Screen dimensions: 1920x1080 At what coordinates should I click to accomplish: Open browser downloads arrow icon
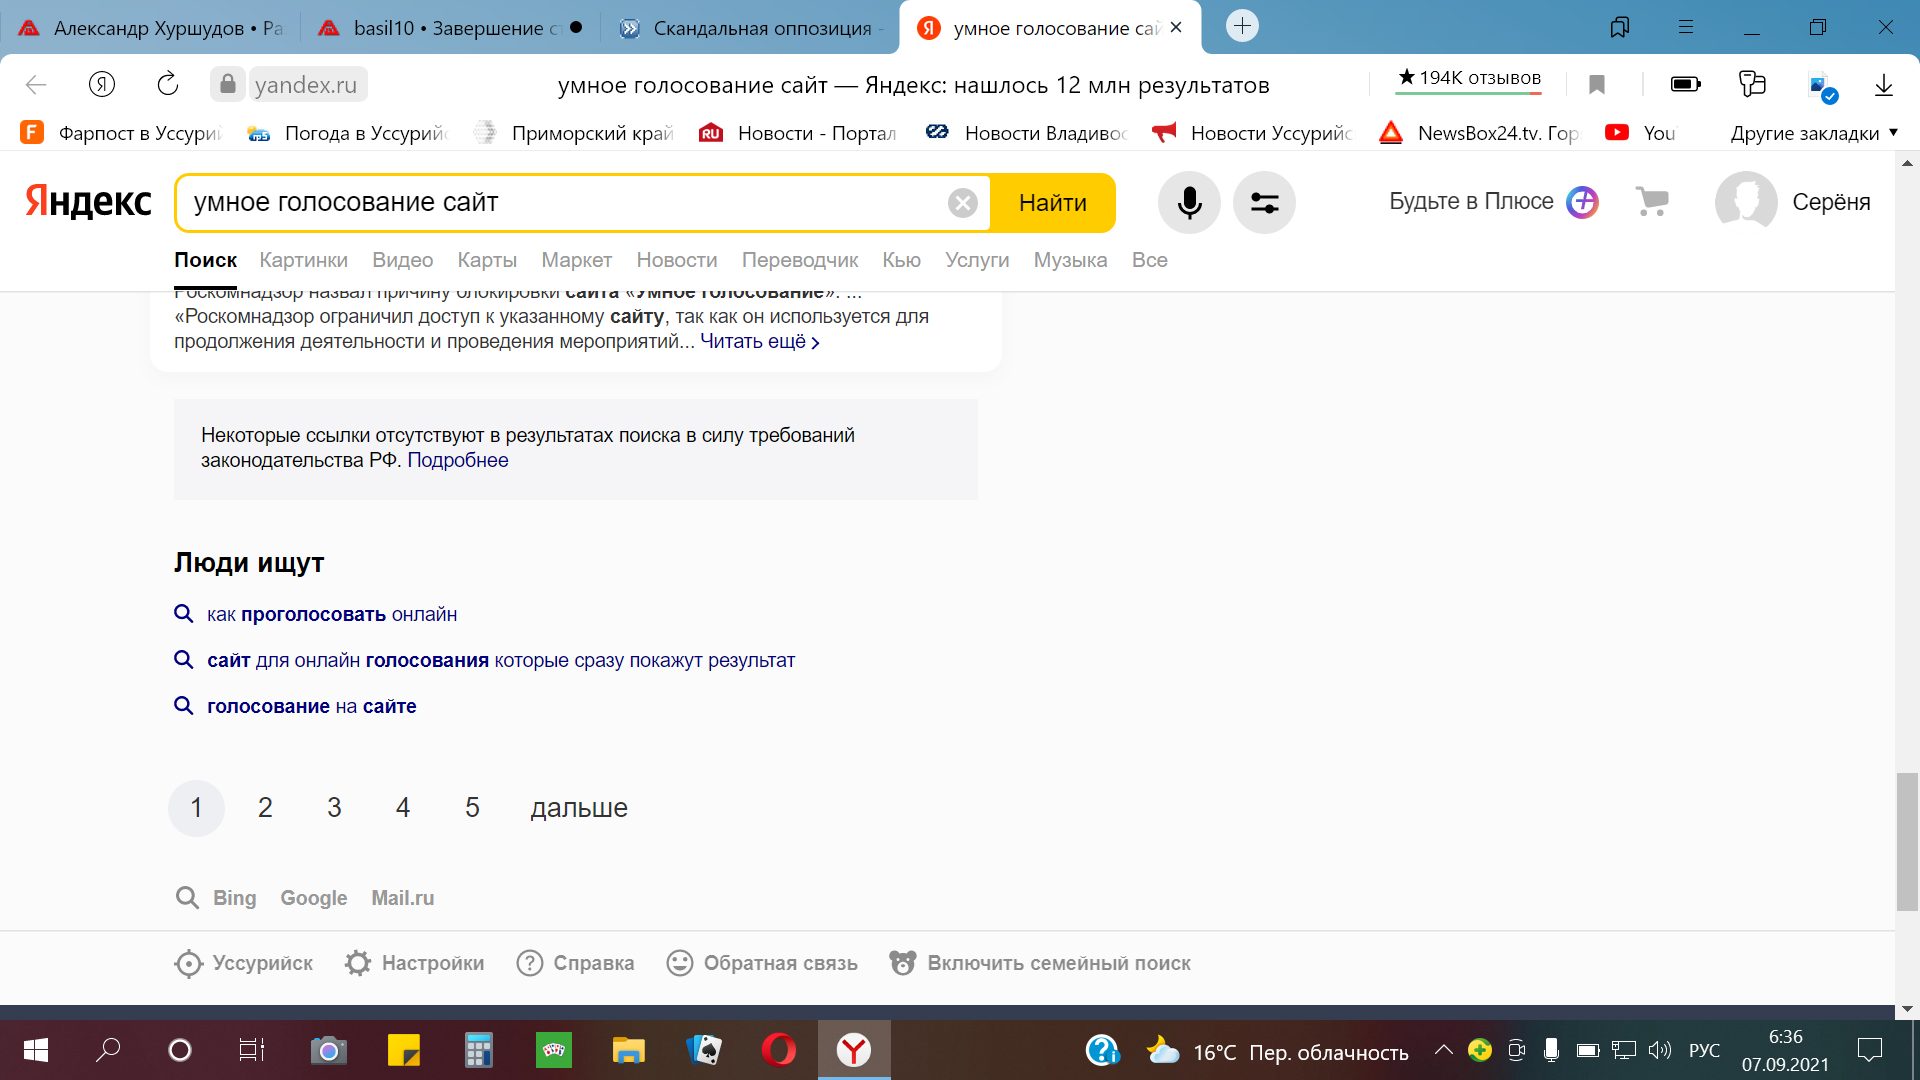(x=1884, y=85)
